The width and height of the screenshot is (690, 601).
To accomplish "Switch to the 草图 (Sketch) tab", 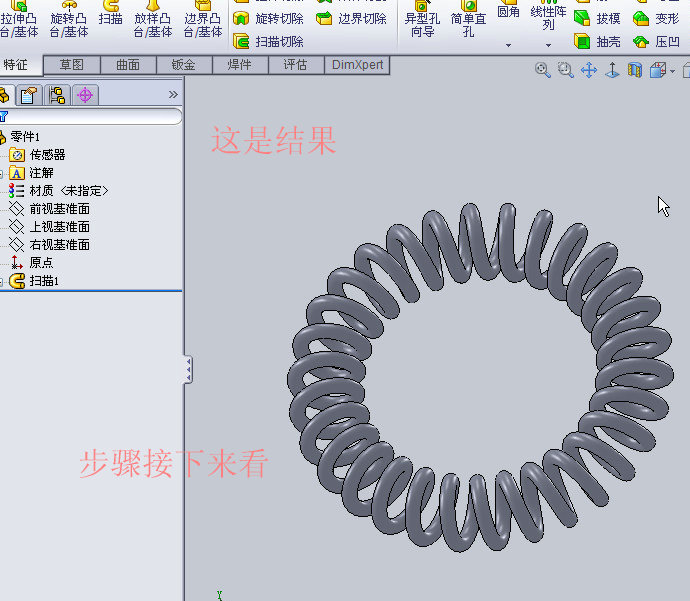I will tap(72, 65).
